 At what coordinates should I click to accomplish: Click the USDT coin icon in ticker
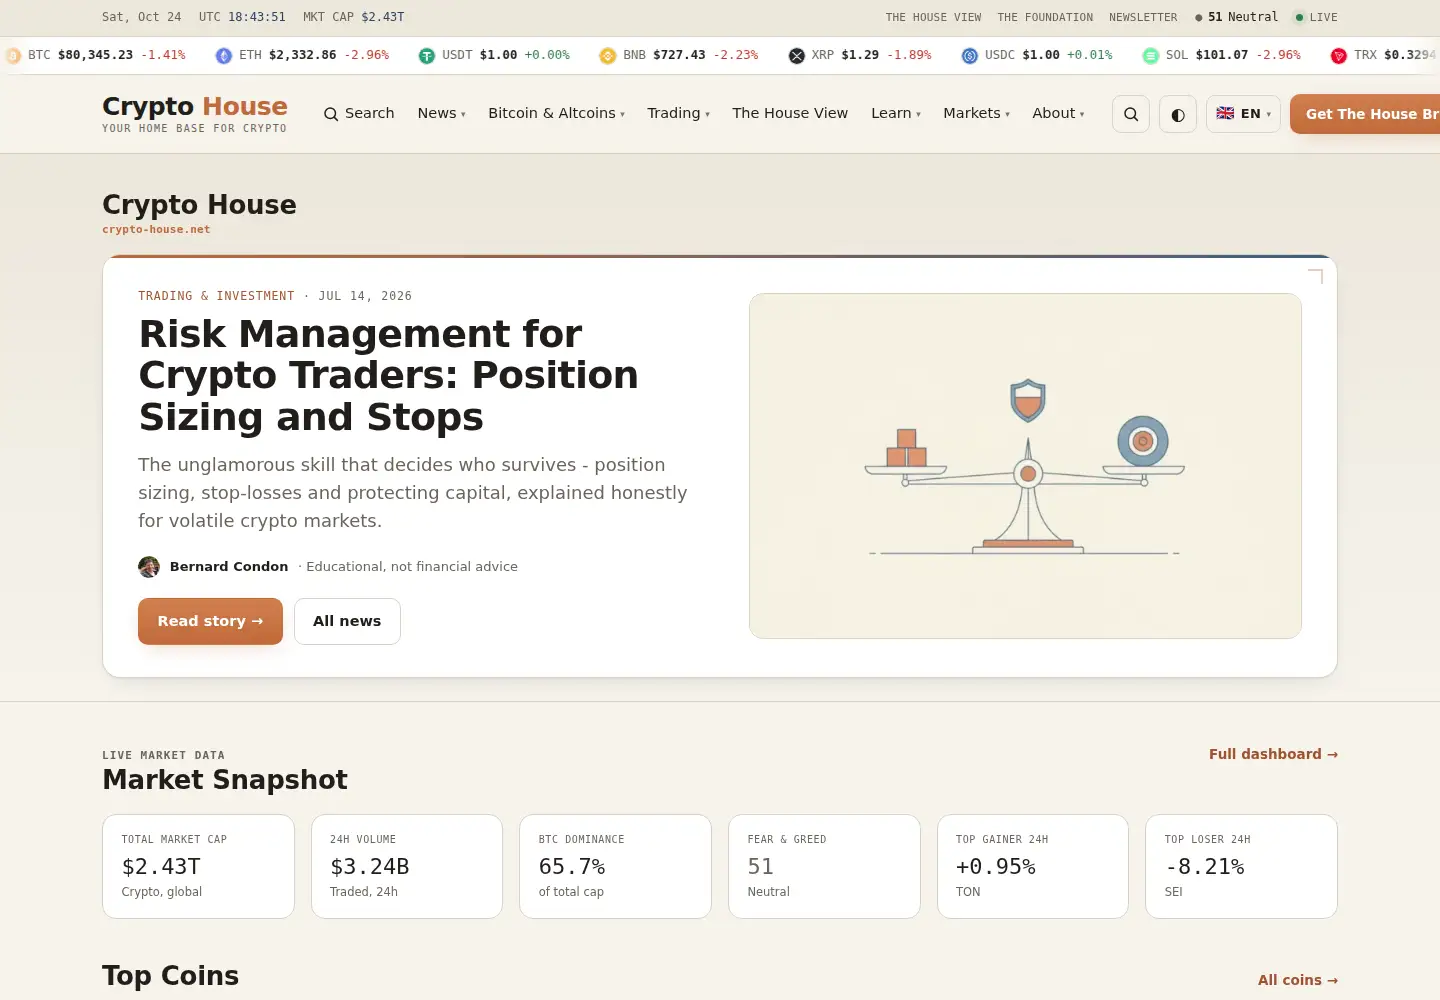[427, 56]
